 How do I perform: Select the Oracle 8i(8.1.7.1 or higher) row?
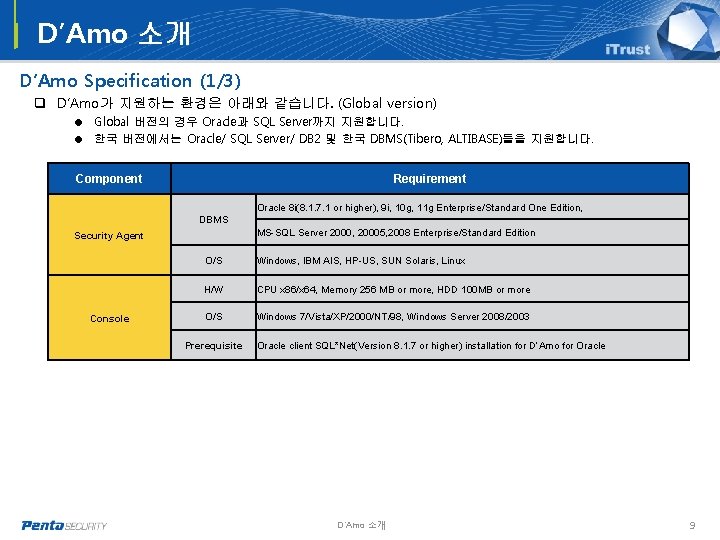(x=472, y=207)
